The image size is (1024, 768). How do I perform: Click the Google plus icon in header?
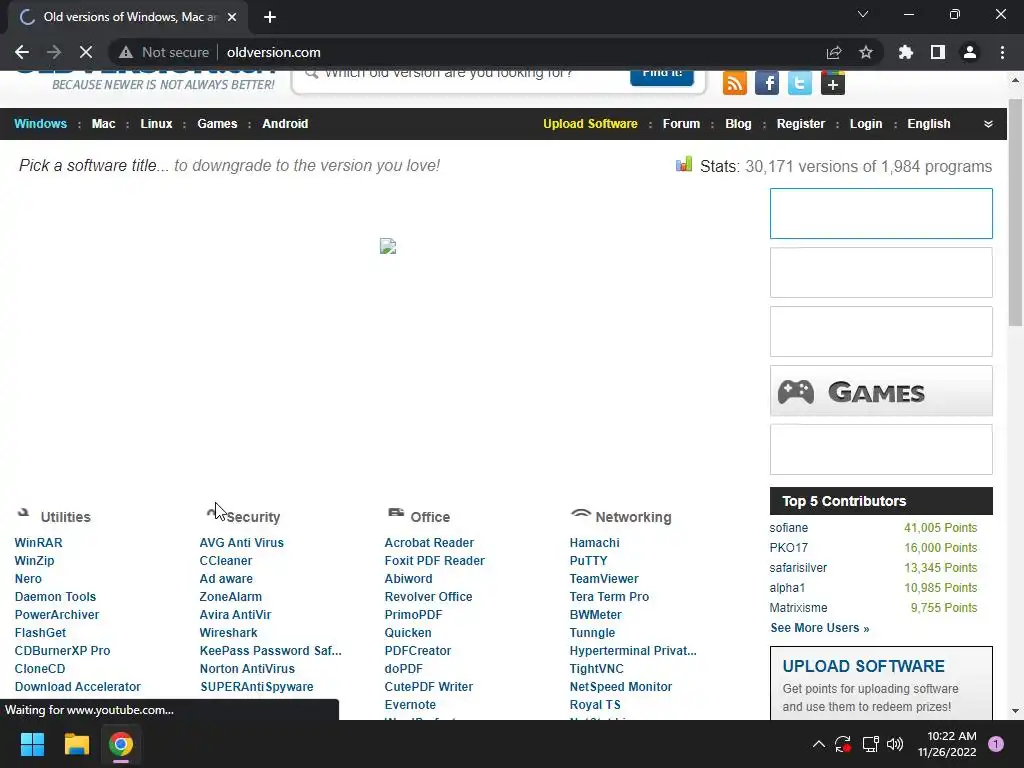click(x=833, y=83)
